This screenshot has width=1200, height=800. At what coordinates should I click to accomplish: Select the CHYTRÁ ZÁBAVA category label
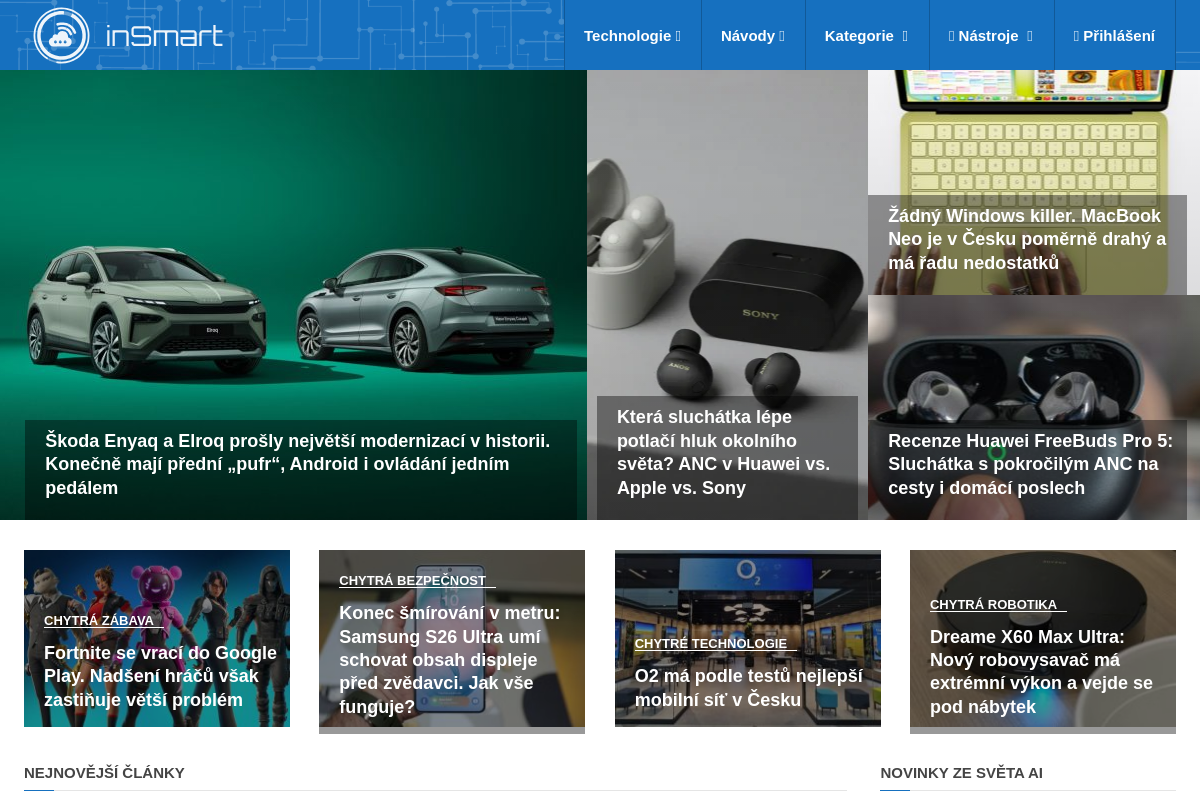[x=100, y=620]
